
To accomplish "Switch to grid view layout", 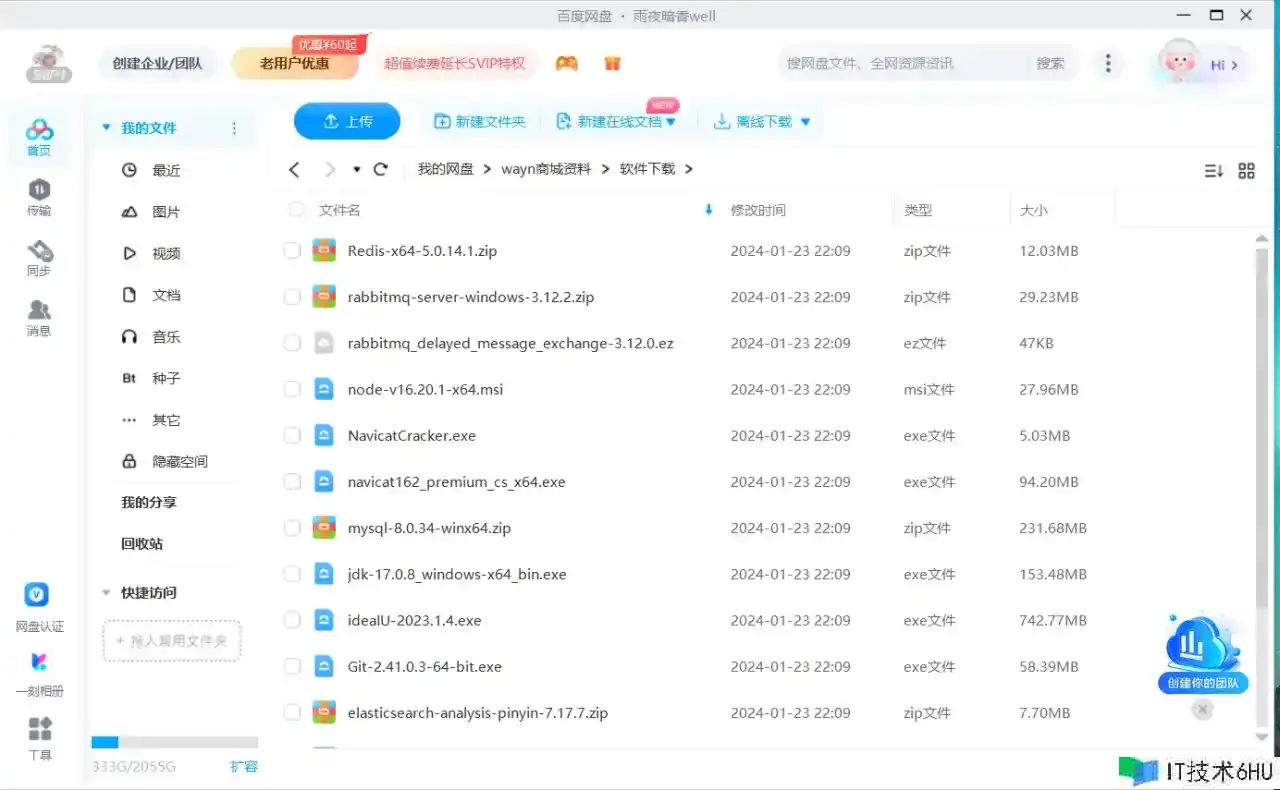I will click(x=1246, y=171).
